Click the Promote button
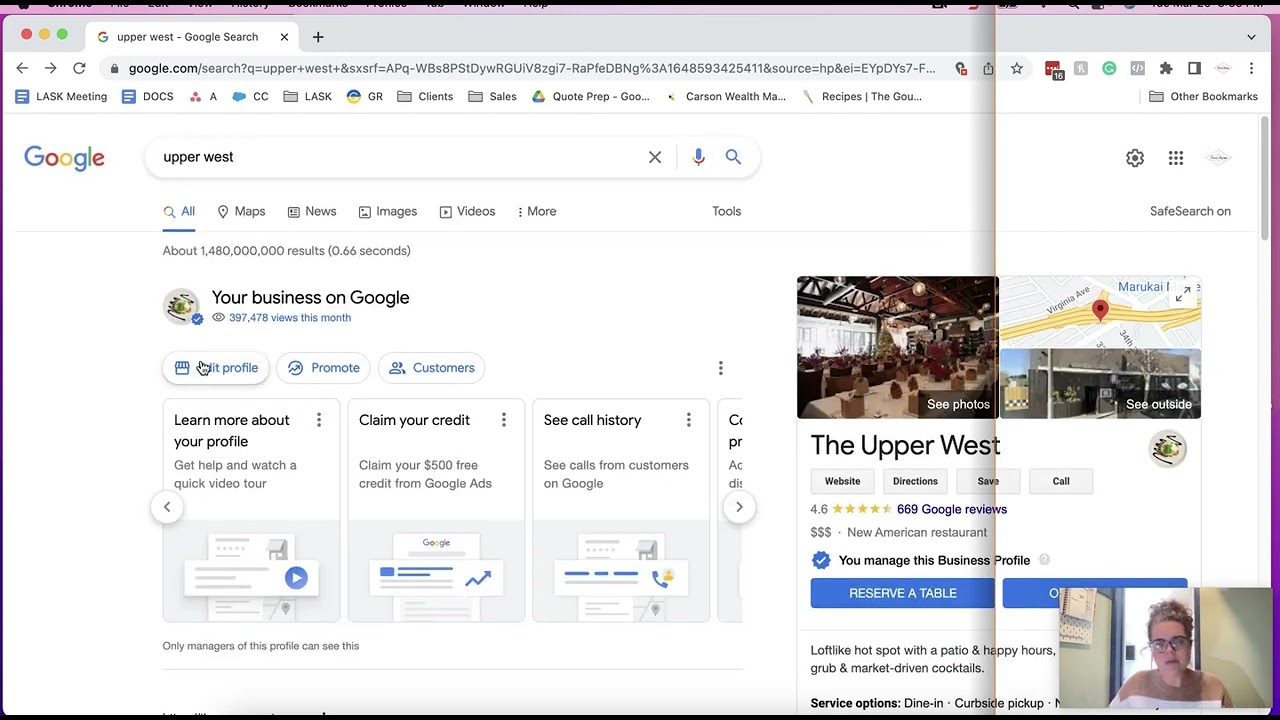Viewport: 1280px width, 720px height. coord(324,368)
